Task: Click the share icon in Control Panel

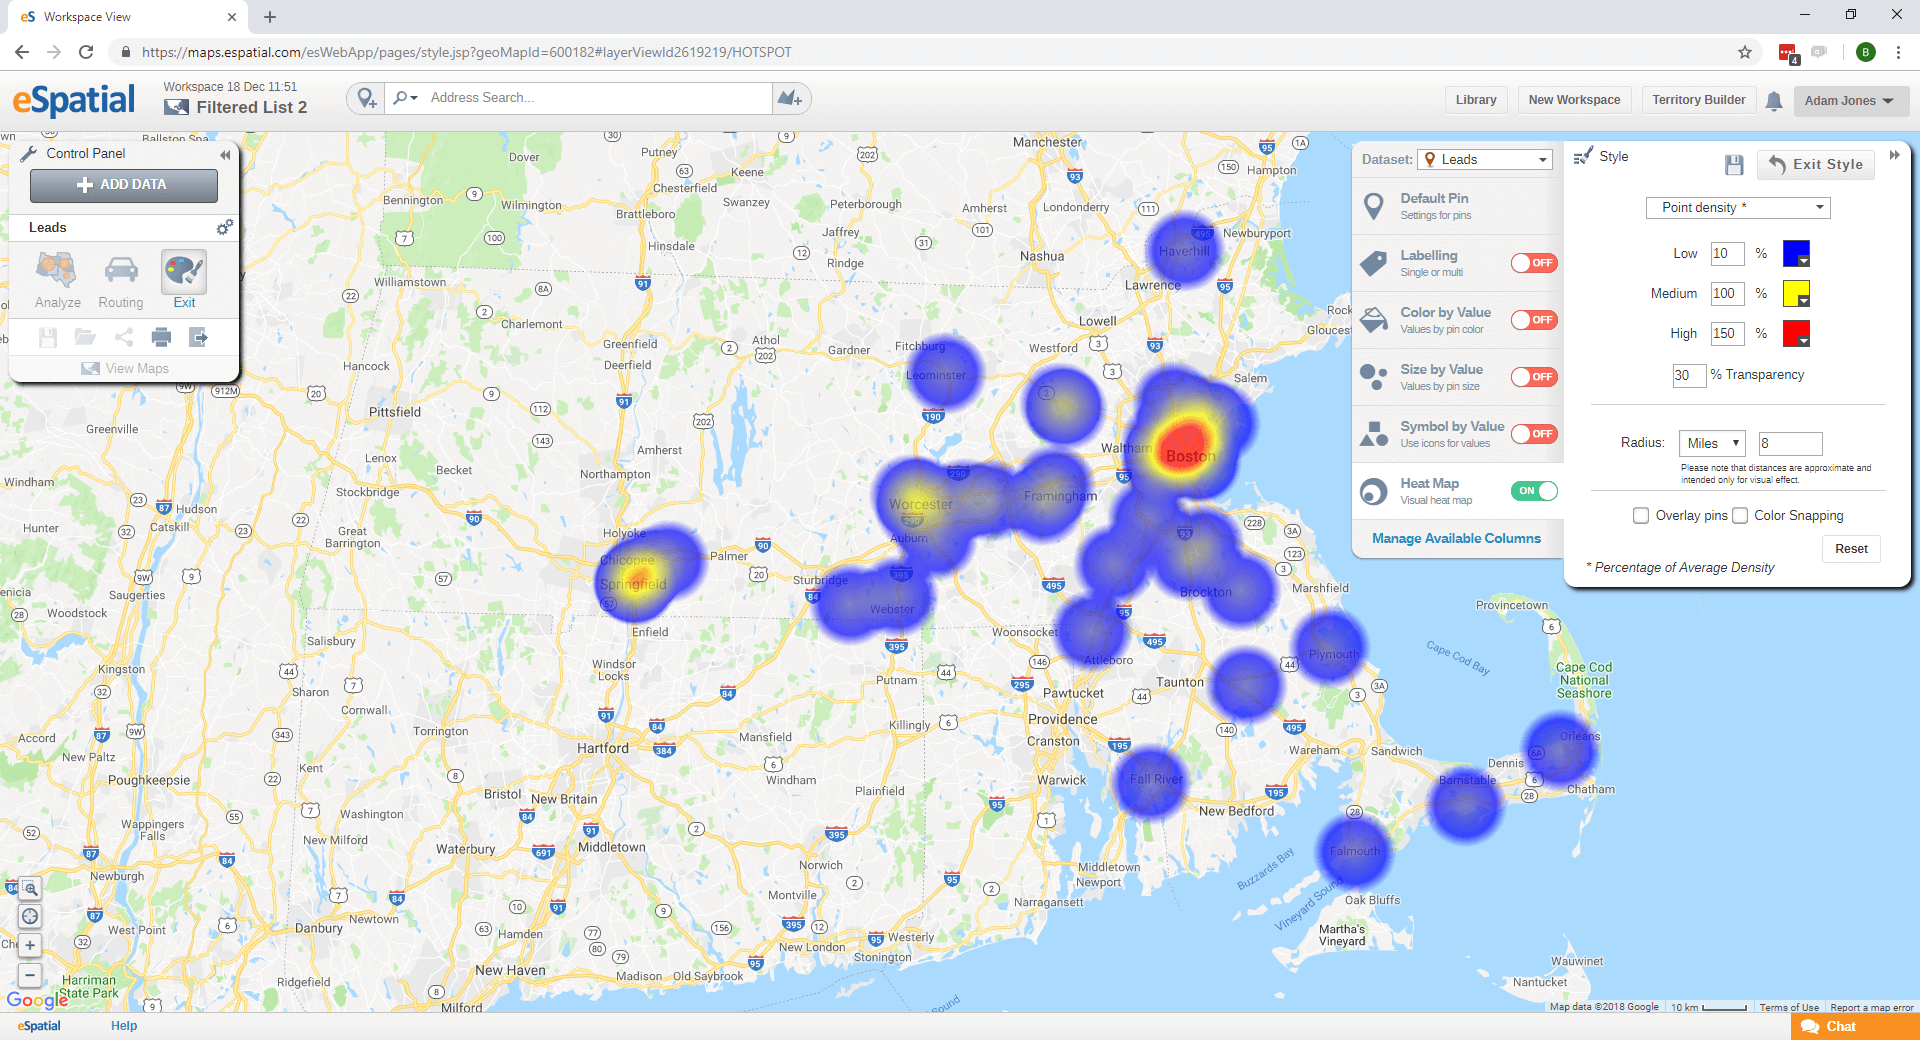Action: click(x=124, y=337)
